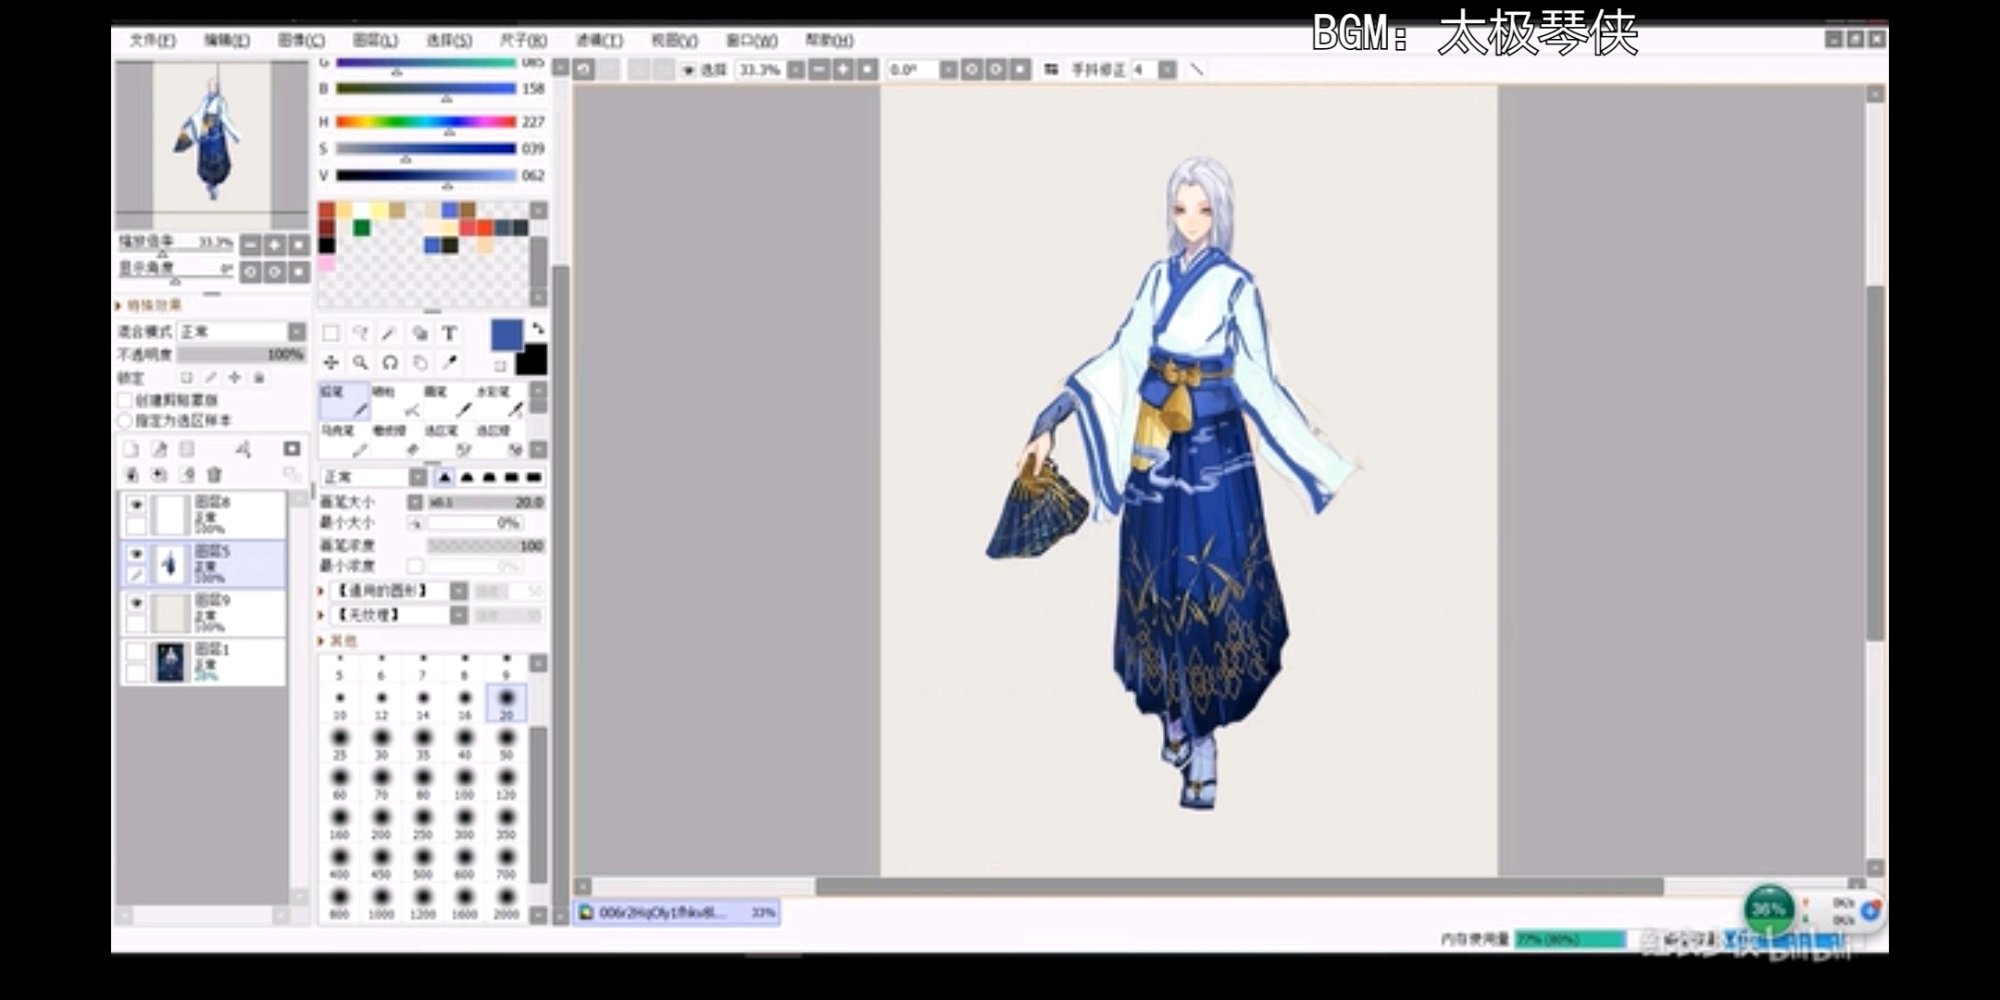Open the 混合模式 blend mode dropdown
The width and height of the screenshot is (2000, 1000).
[x=297, y=331]
